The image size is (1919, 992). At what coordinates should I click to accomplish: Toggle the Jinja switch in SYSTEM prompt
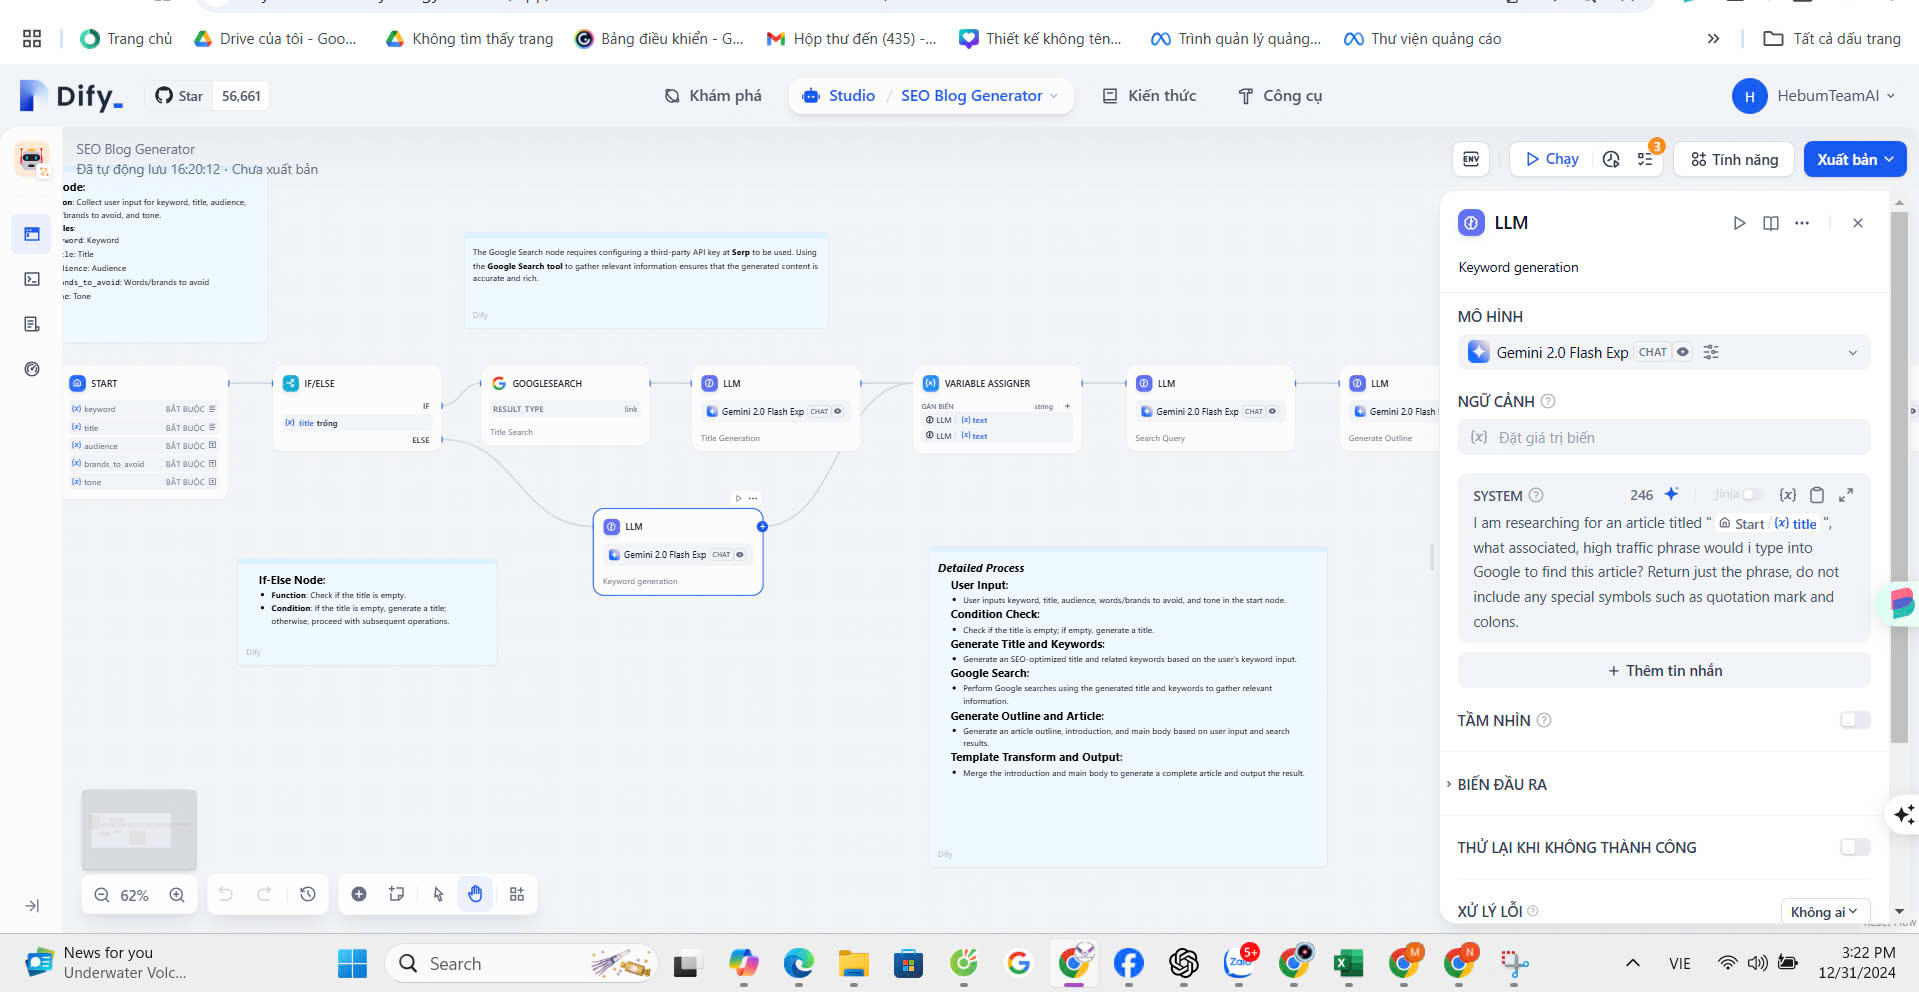tap(1751, 495)
